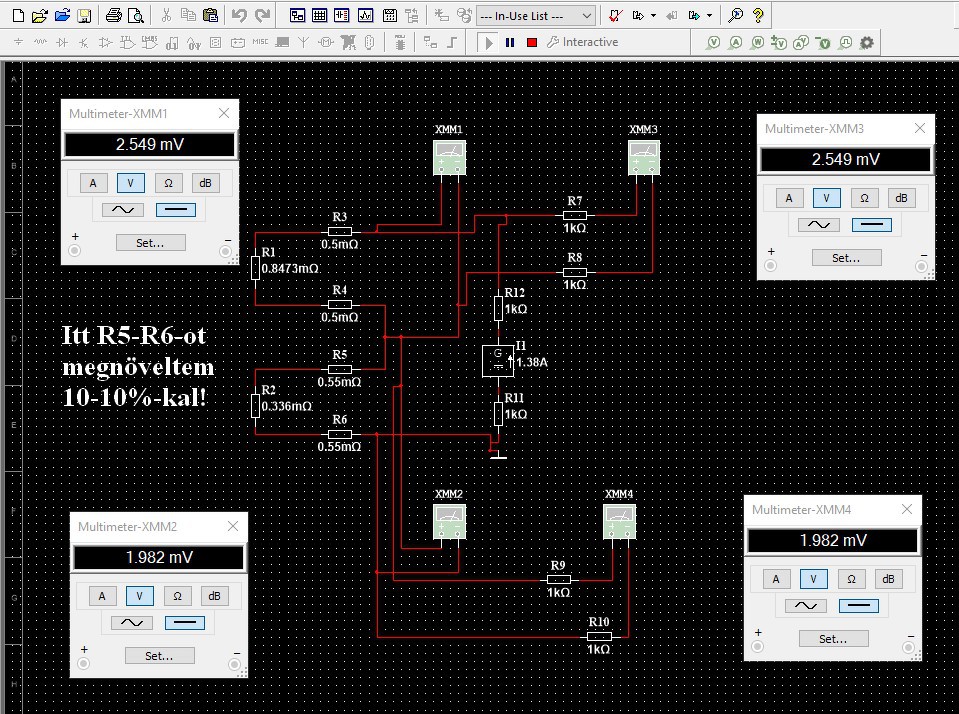
Task: Switch XMM1 to ammeter mode (A)
Action: (93, 183)
